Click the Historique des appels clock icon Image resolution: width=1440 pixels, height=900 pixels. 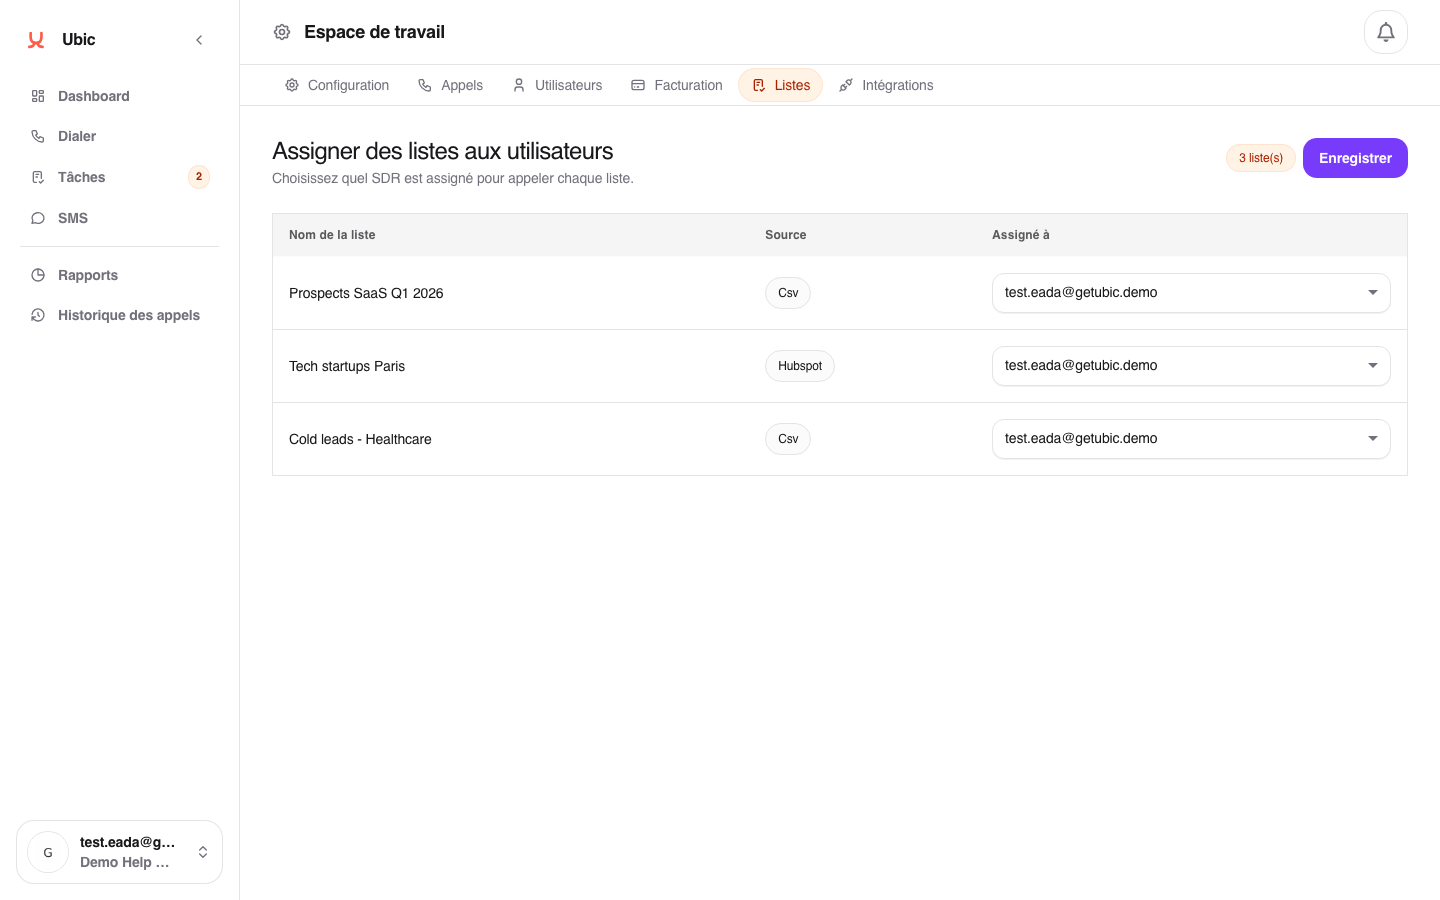[x=38, y=315]
